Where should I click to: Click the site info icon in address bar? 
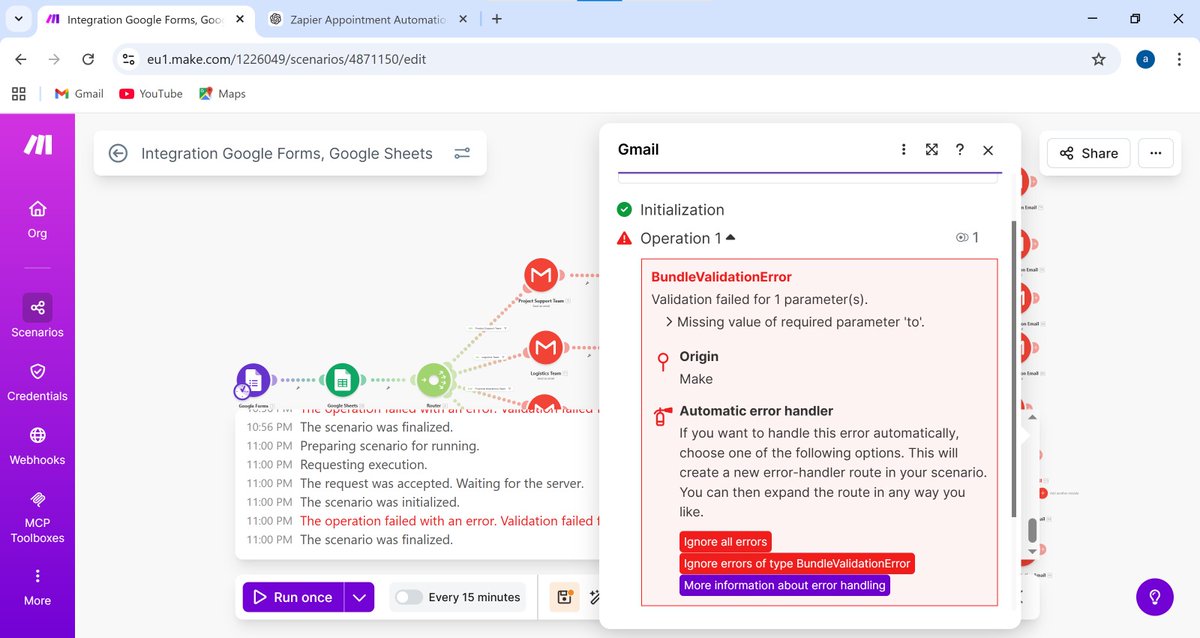pyautogui.click(x=128, y=59)
